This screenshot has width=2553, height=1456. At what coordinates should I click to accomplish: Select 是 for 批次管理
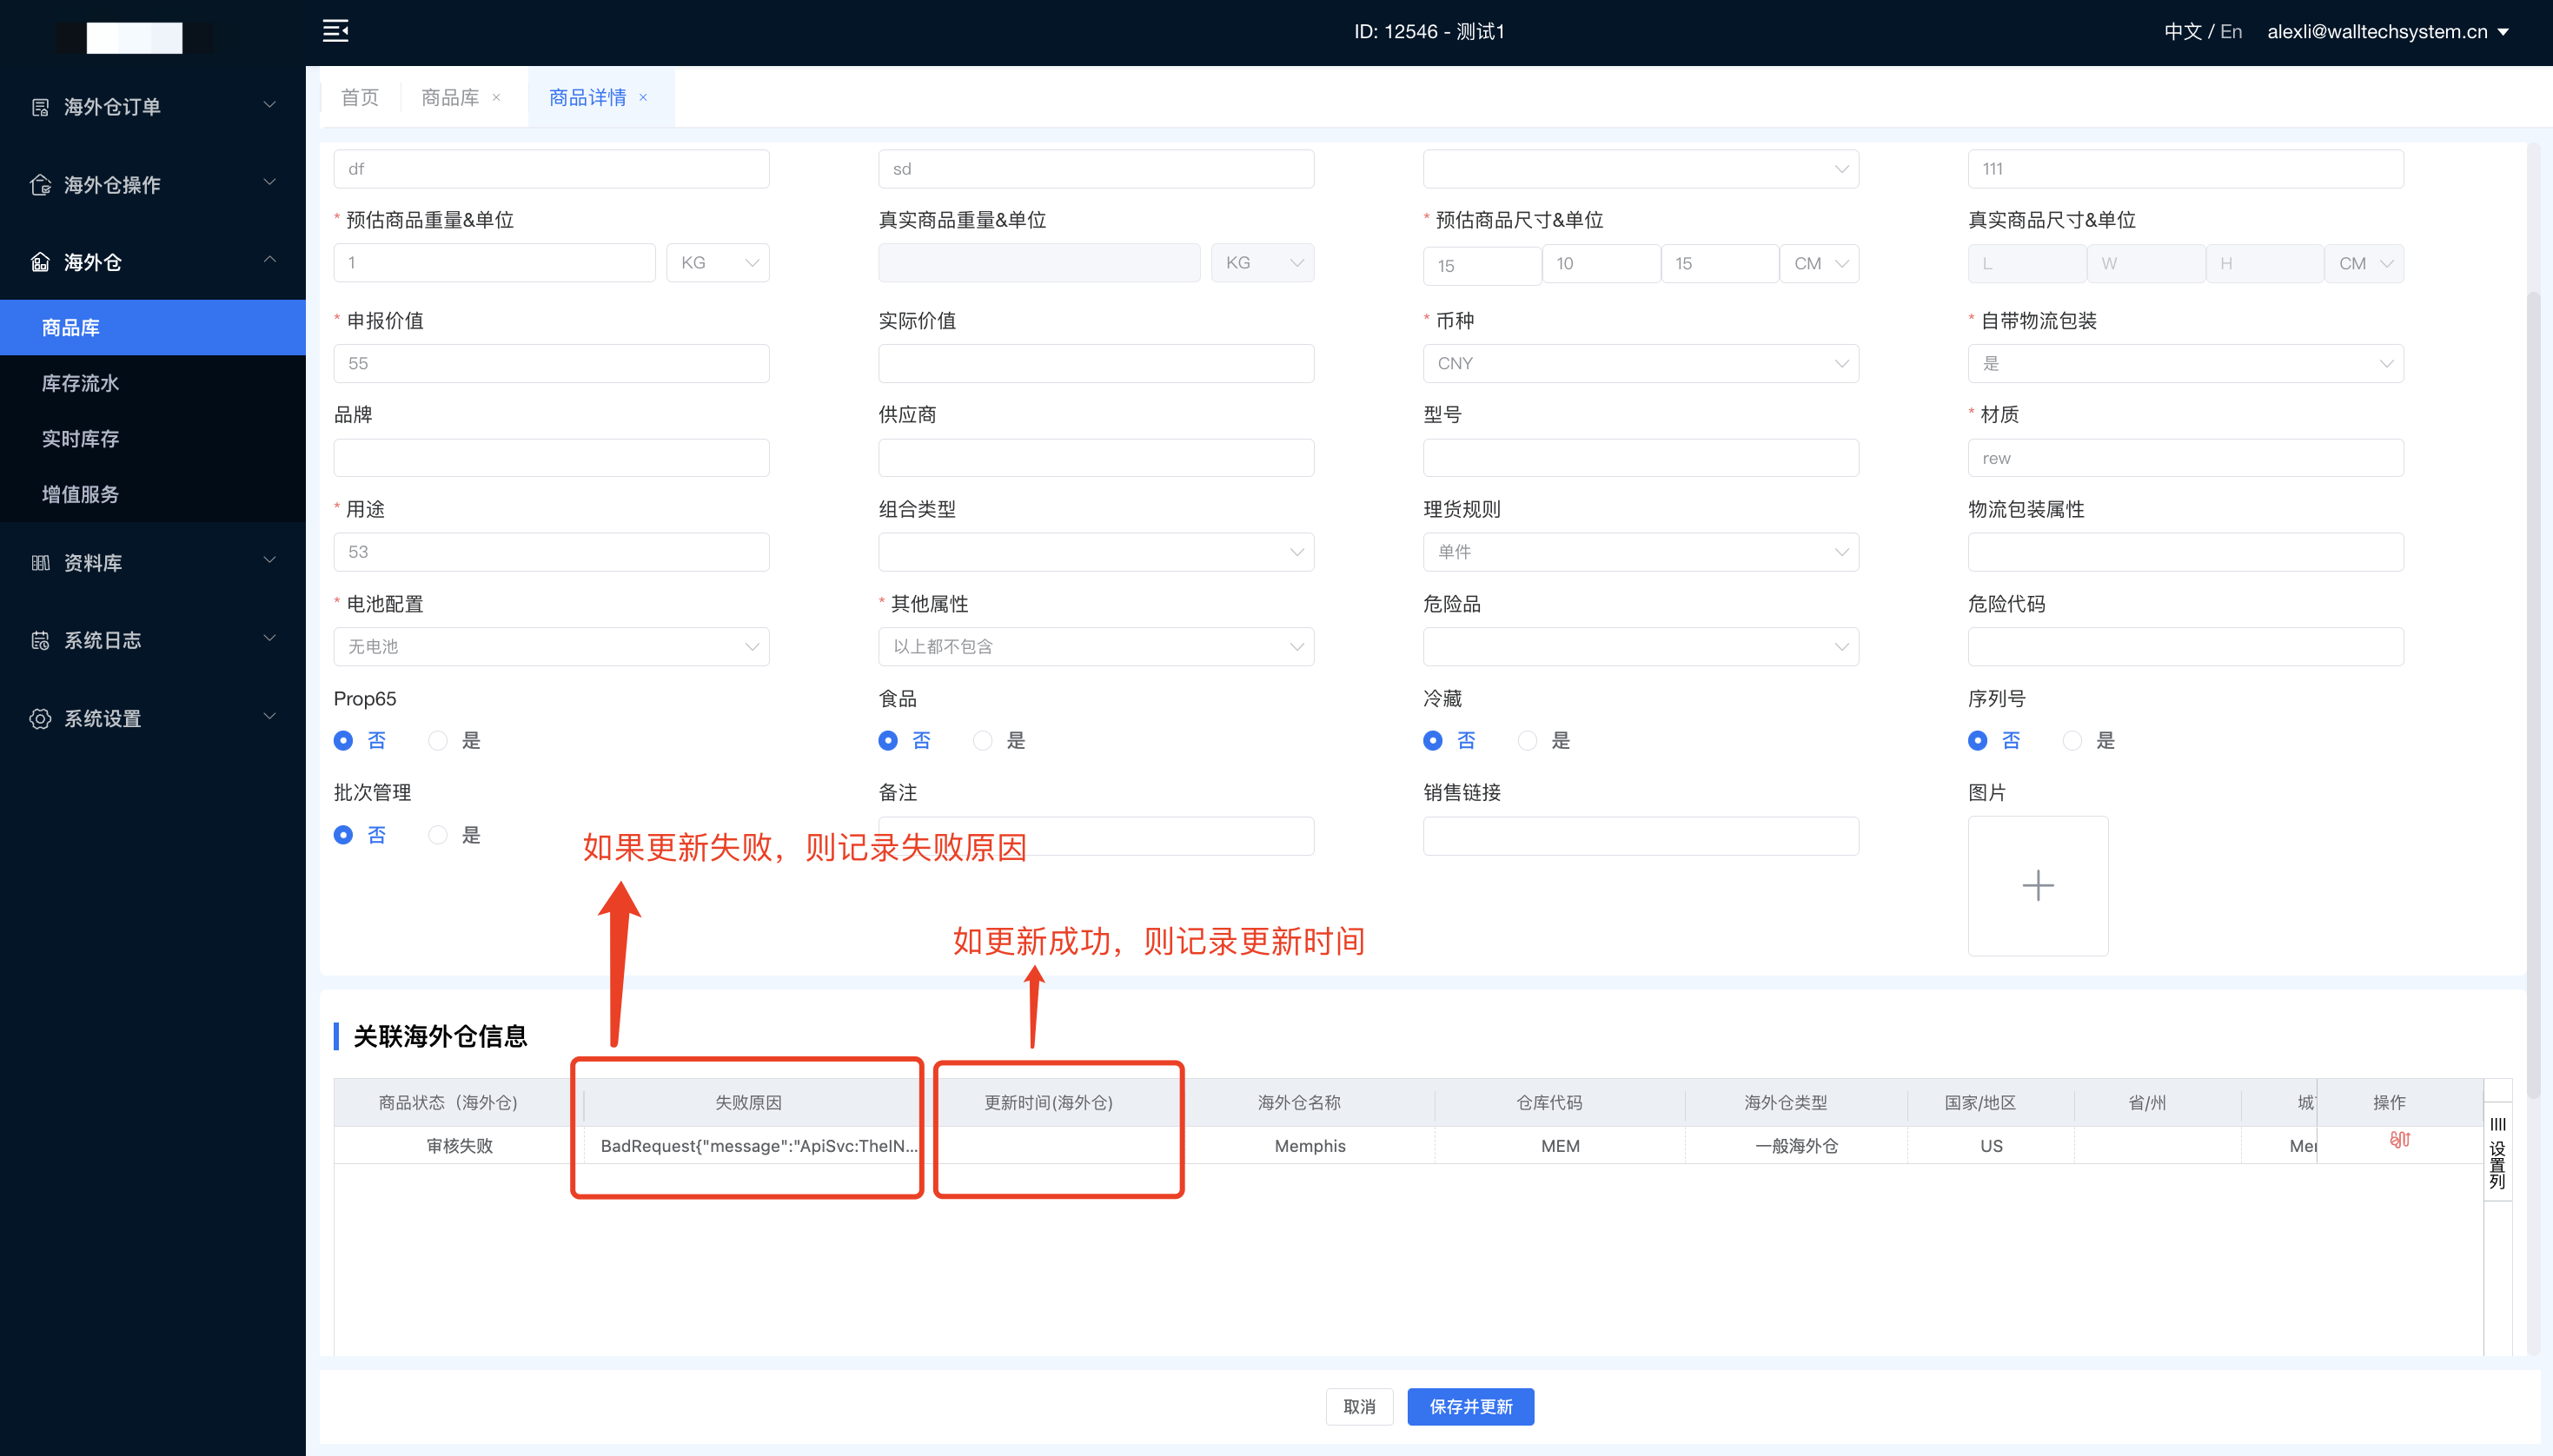click(x=438, y=835)
